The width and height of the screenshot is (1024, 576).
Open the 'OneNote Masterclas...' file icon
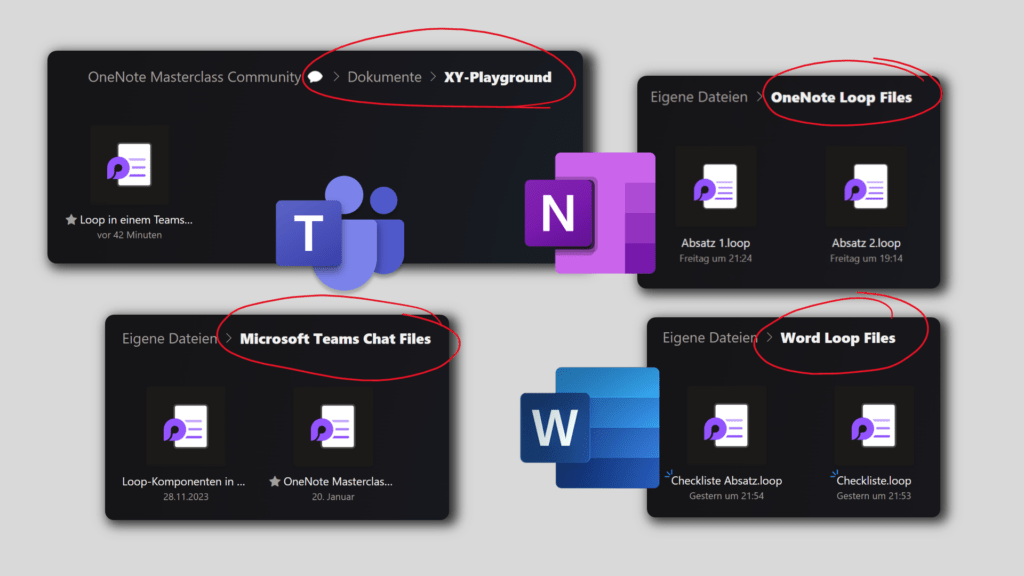333,426
